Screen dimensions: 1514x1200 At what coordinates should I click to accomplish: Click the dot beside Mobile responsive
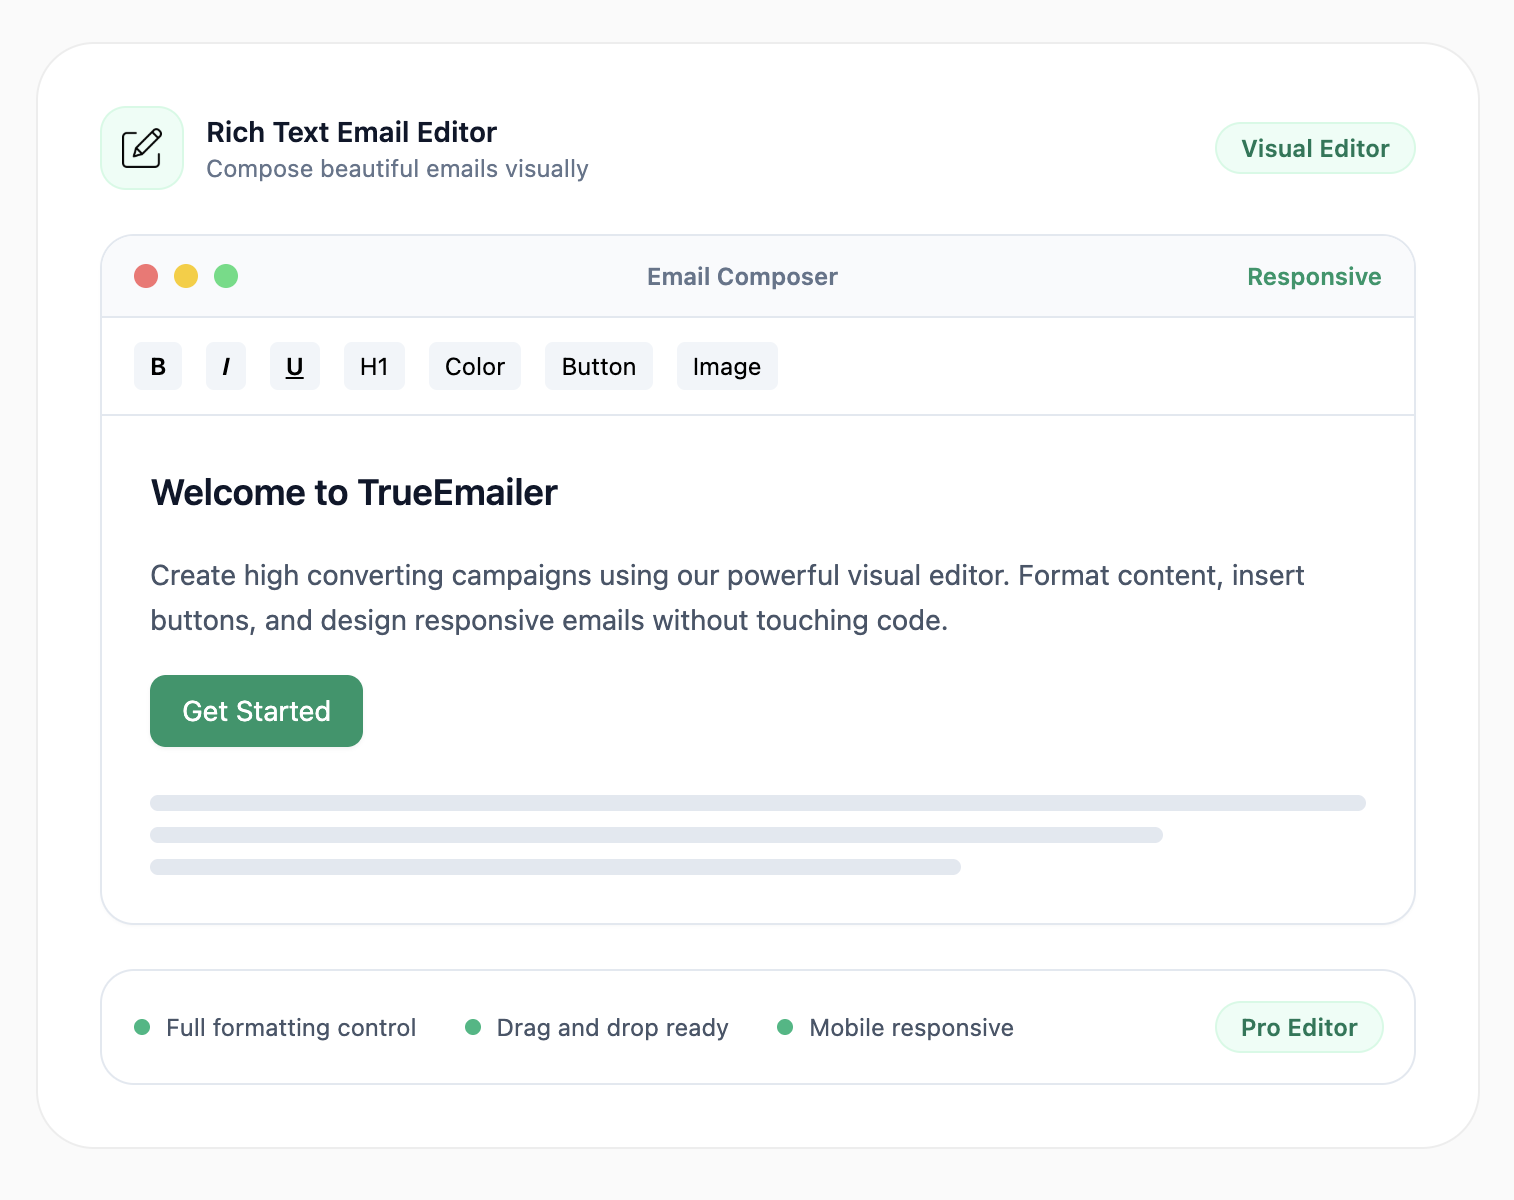[x=786, y=1026]
